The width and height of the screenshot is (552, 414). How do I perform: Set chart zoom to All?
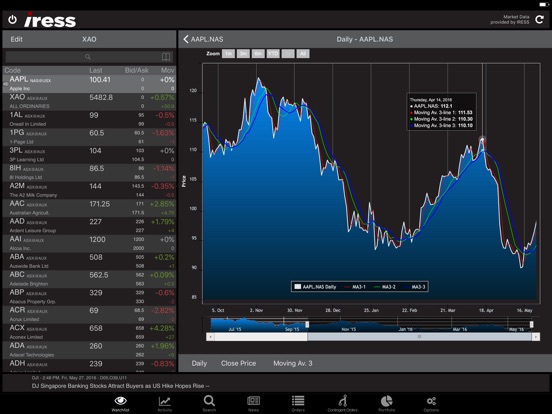tap(303, 54)
